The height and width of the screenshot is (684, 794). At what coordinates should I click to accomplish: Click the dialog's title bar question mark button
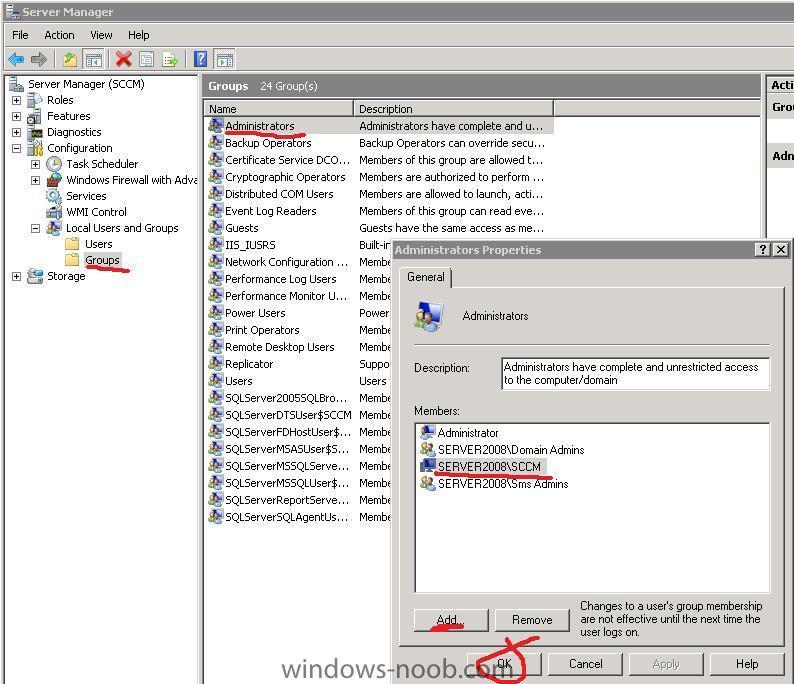pos(763,250)
